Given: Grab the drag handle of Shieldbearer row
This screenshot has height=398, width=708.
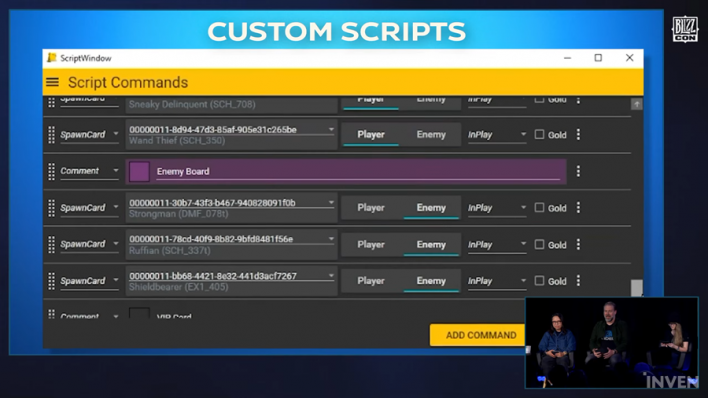Looking at the screenshot, I should [x=51, y=281].
